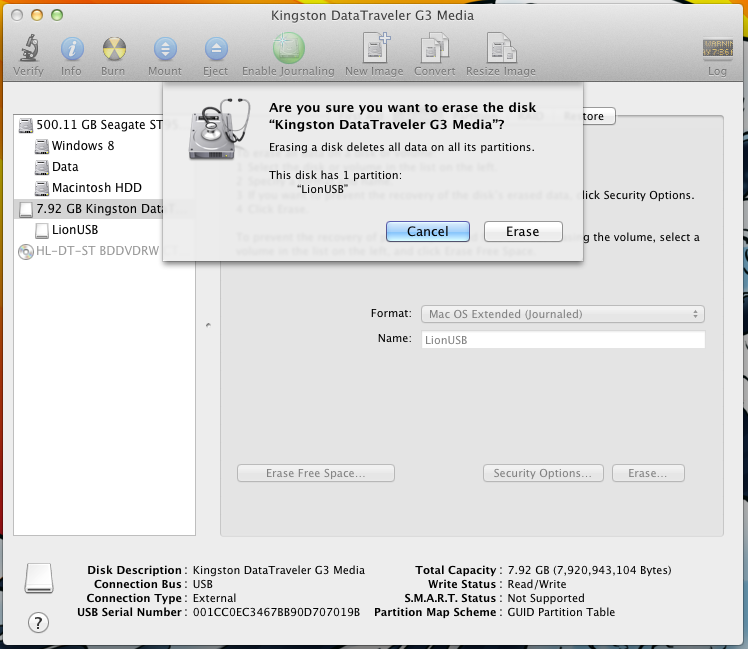Click the GUID Partition Table text

coord(561,612)
